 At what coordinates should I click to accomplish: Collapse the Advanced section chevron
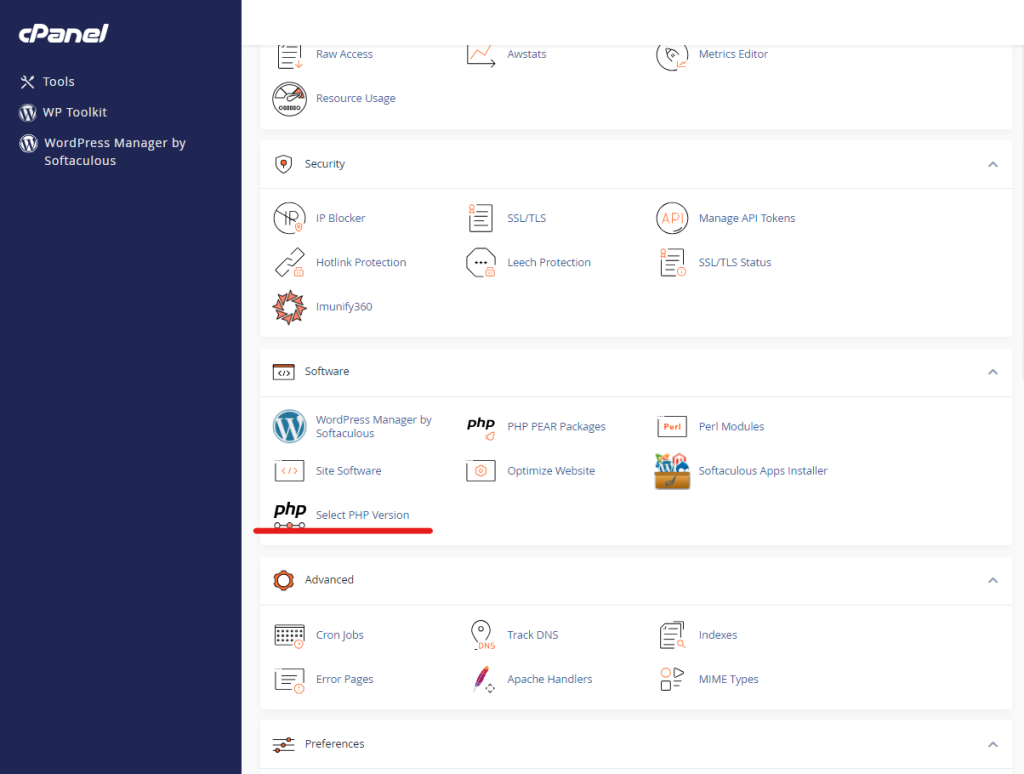tap(992, 580)
